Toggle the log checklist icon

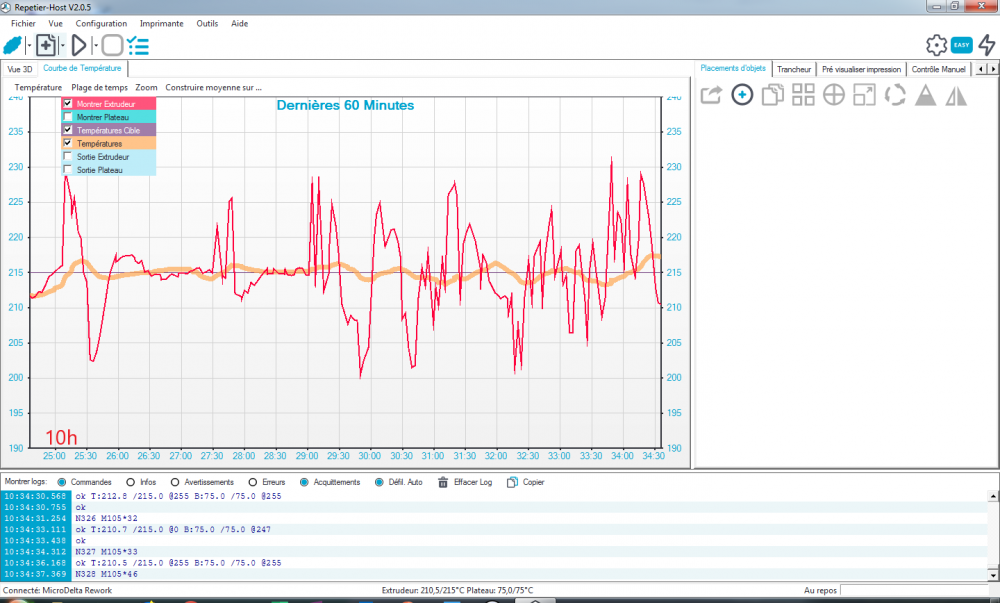pos(138,45)
